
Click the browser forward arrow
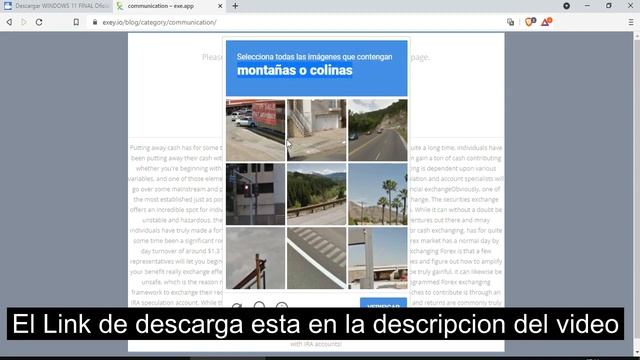[x=24, y=22]
